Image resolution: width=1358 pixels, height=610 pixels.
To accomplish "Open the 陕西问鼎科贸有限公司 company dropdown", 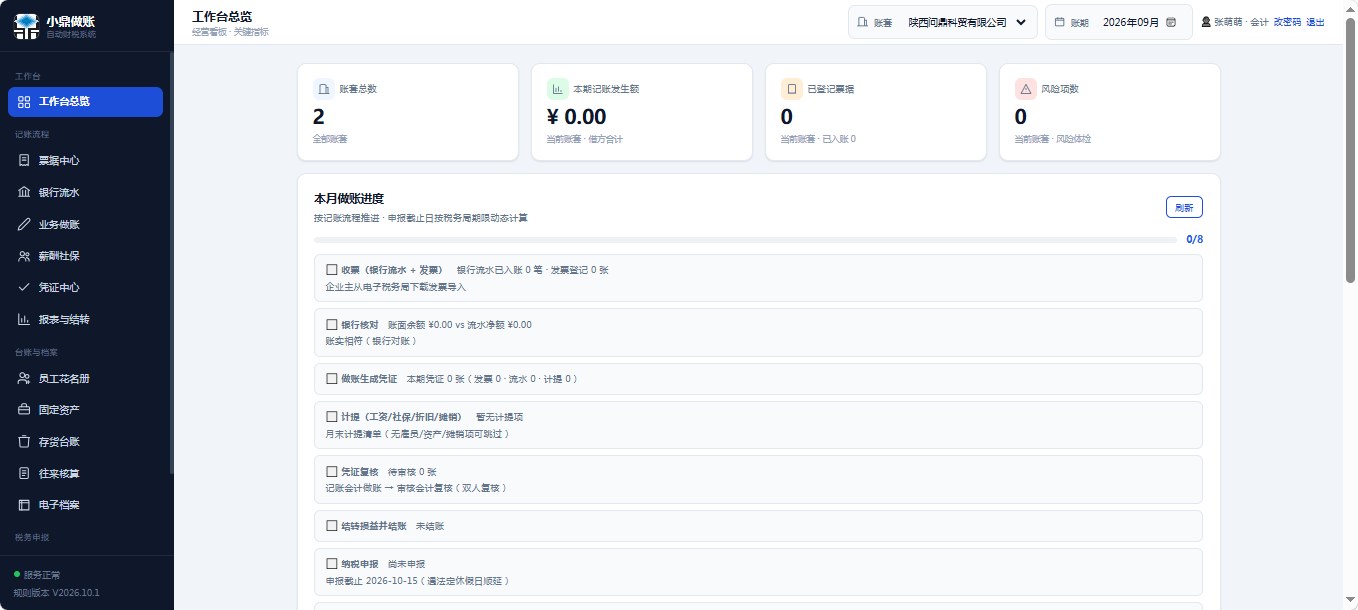I will click(x=966, y=22).
